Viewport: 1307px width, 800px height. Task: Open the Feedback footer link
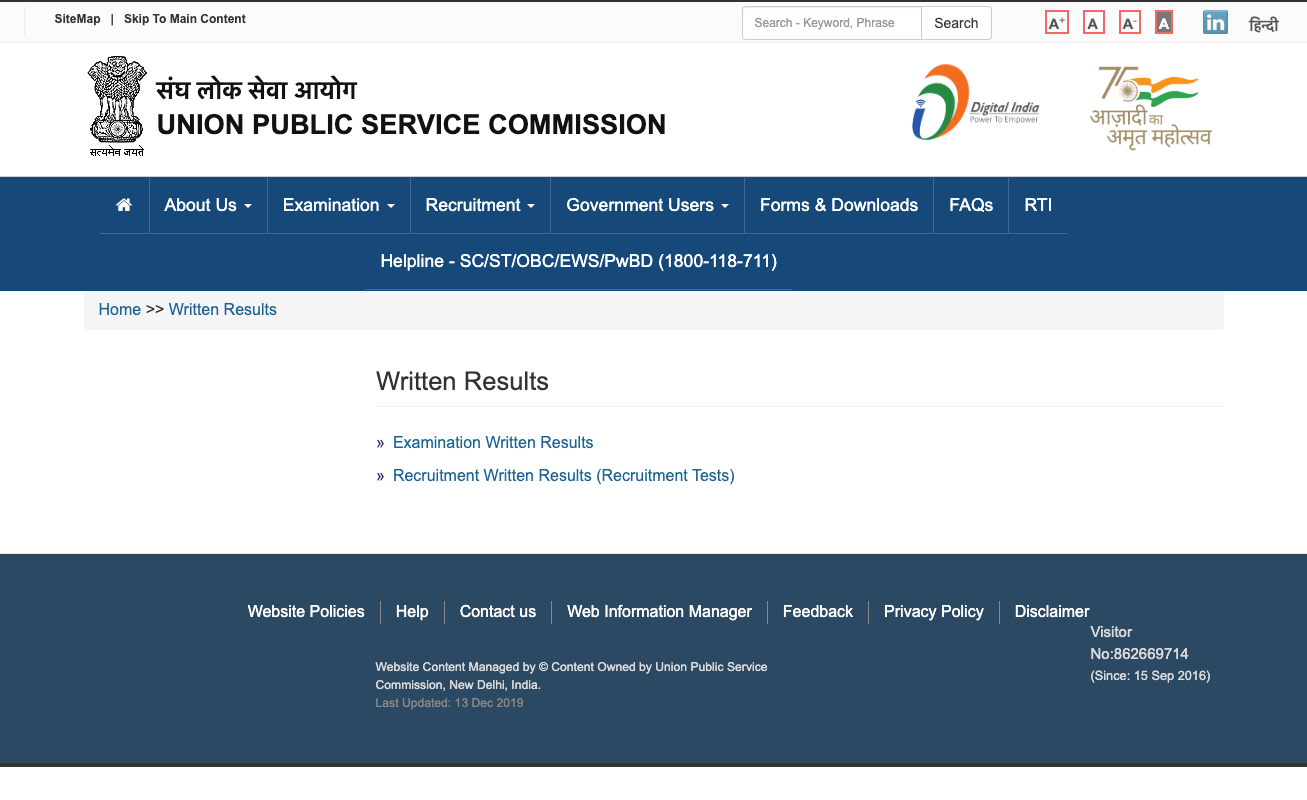pos(818,611)
